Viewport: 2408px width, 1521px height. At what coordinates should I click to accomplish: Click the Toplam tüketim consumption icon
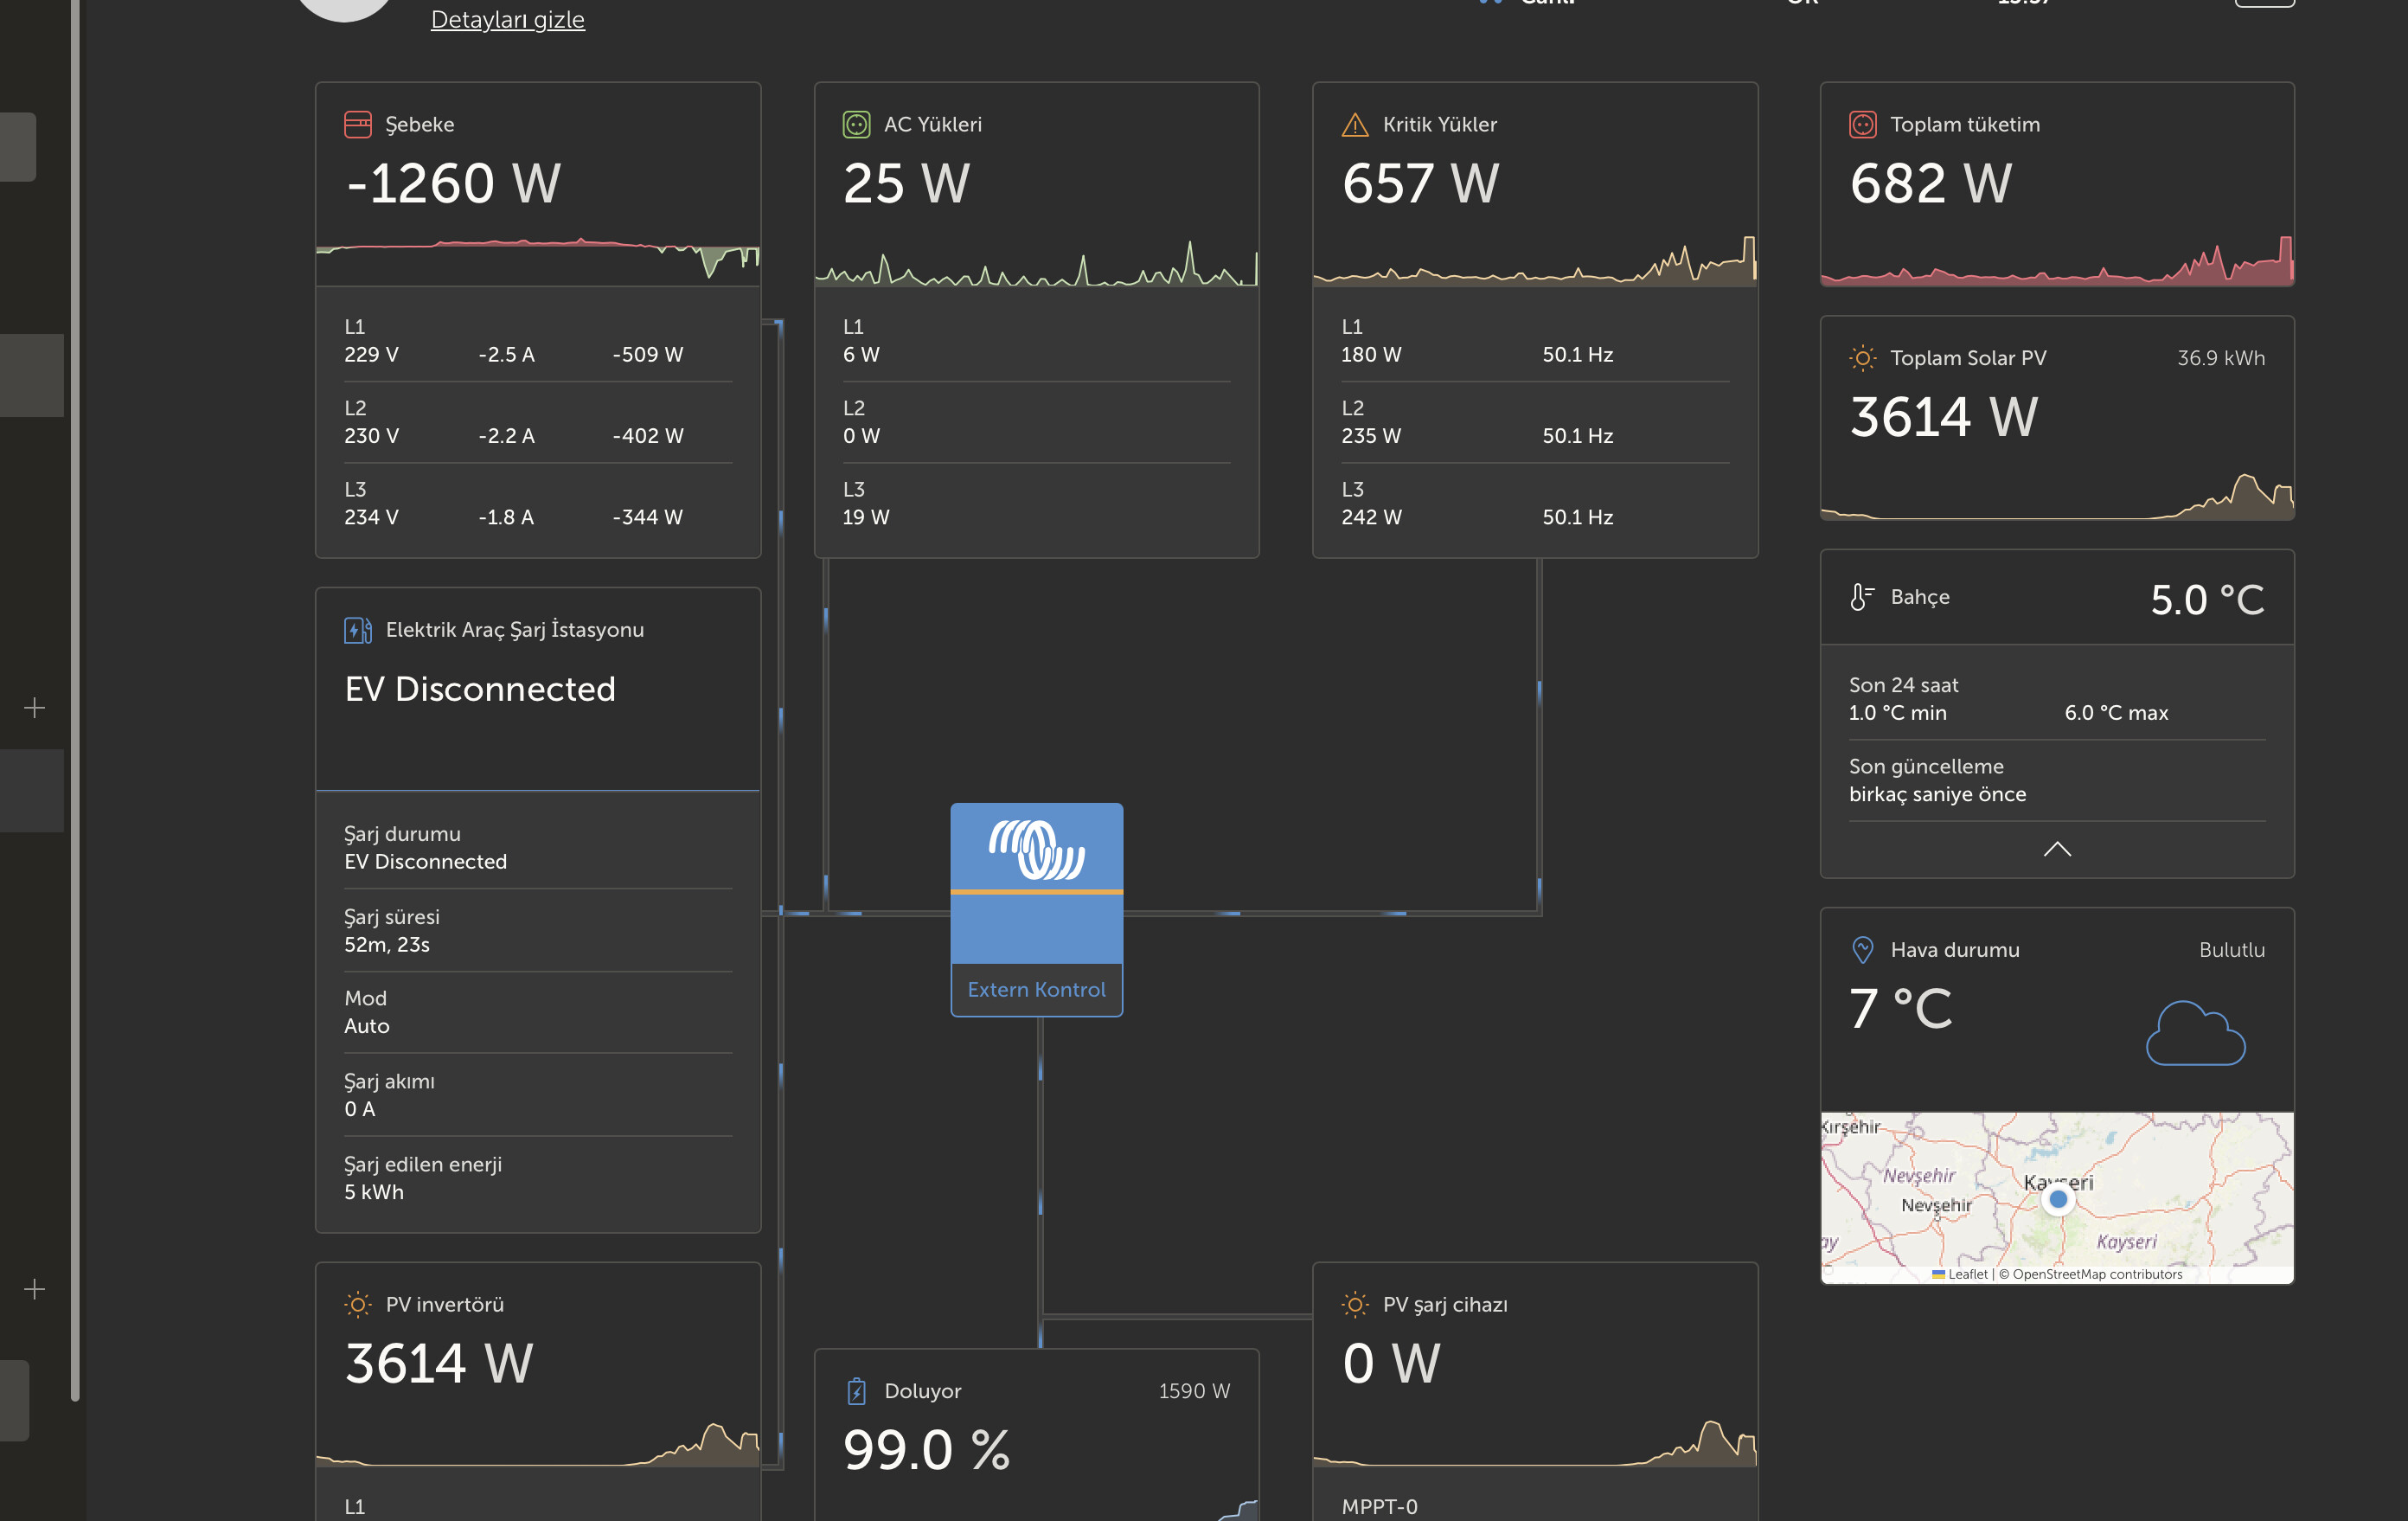pos(1862,124)
